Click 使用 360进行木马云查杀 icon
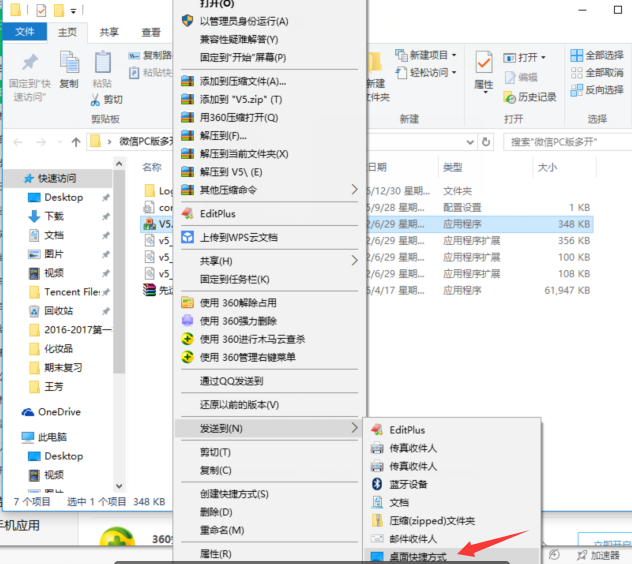 pos(187,339)
